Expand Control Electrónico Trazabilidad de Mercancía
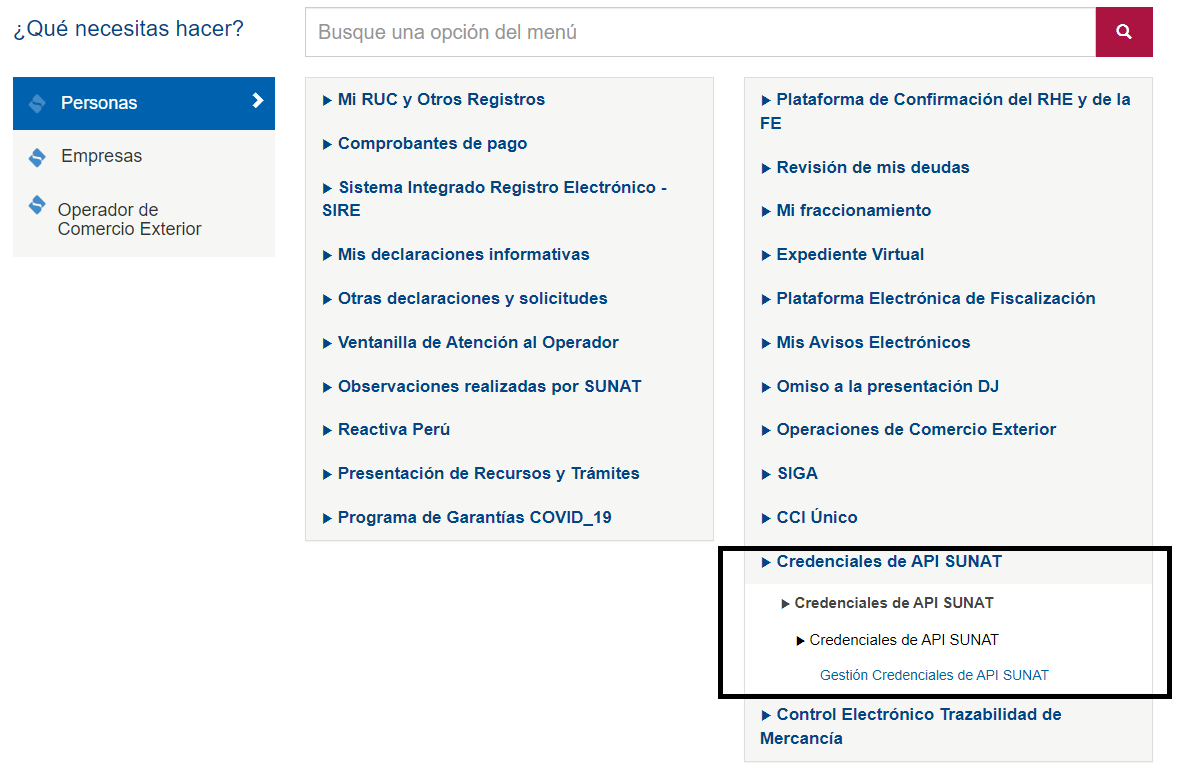 pos(911,726)
